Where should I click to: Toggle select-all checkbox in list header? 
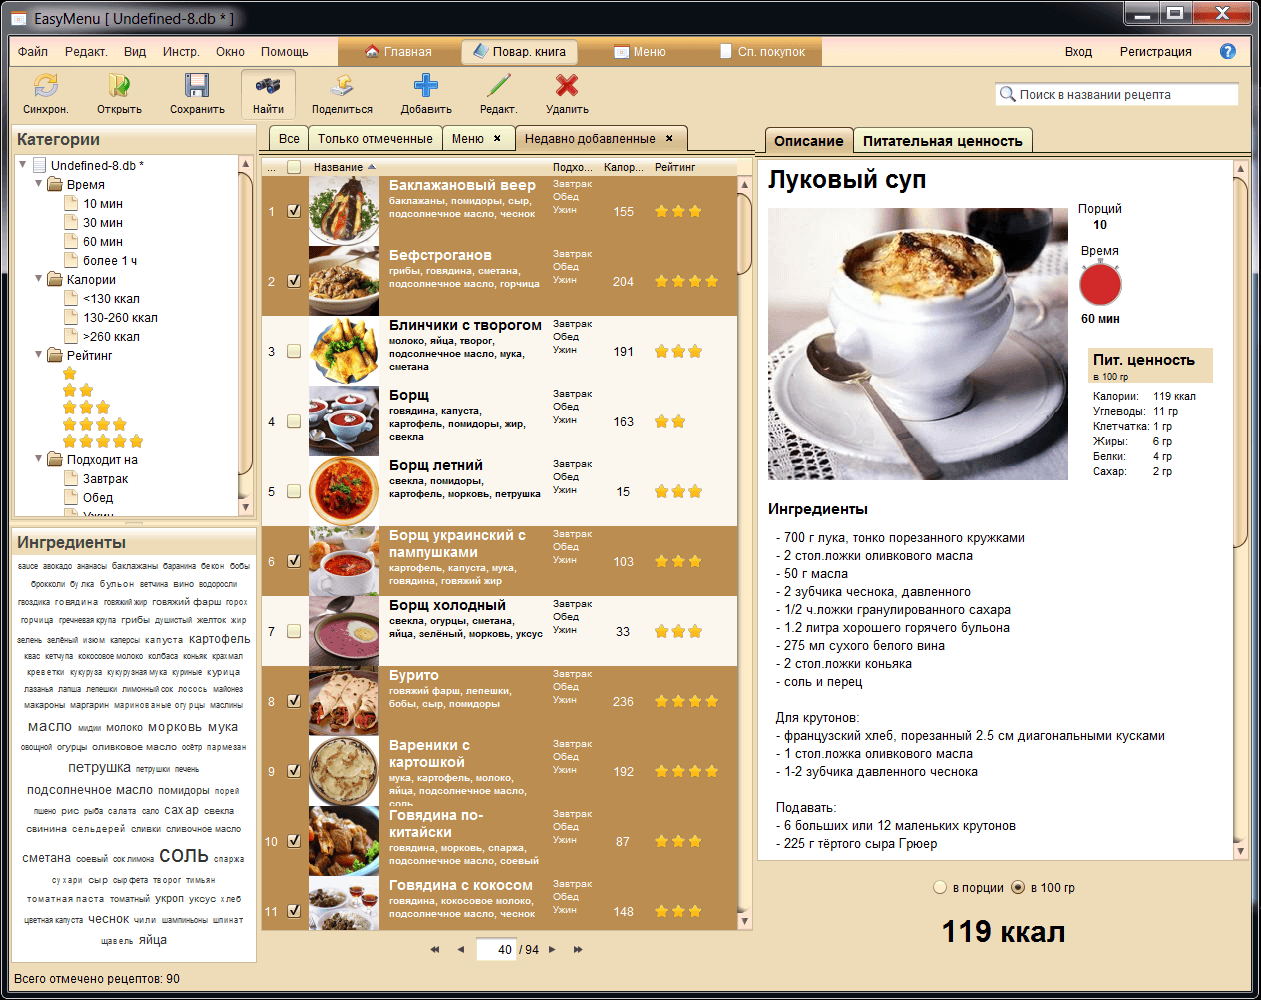tap(294, 167)
